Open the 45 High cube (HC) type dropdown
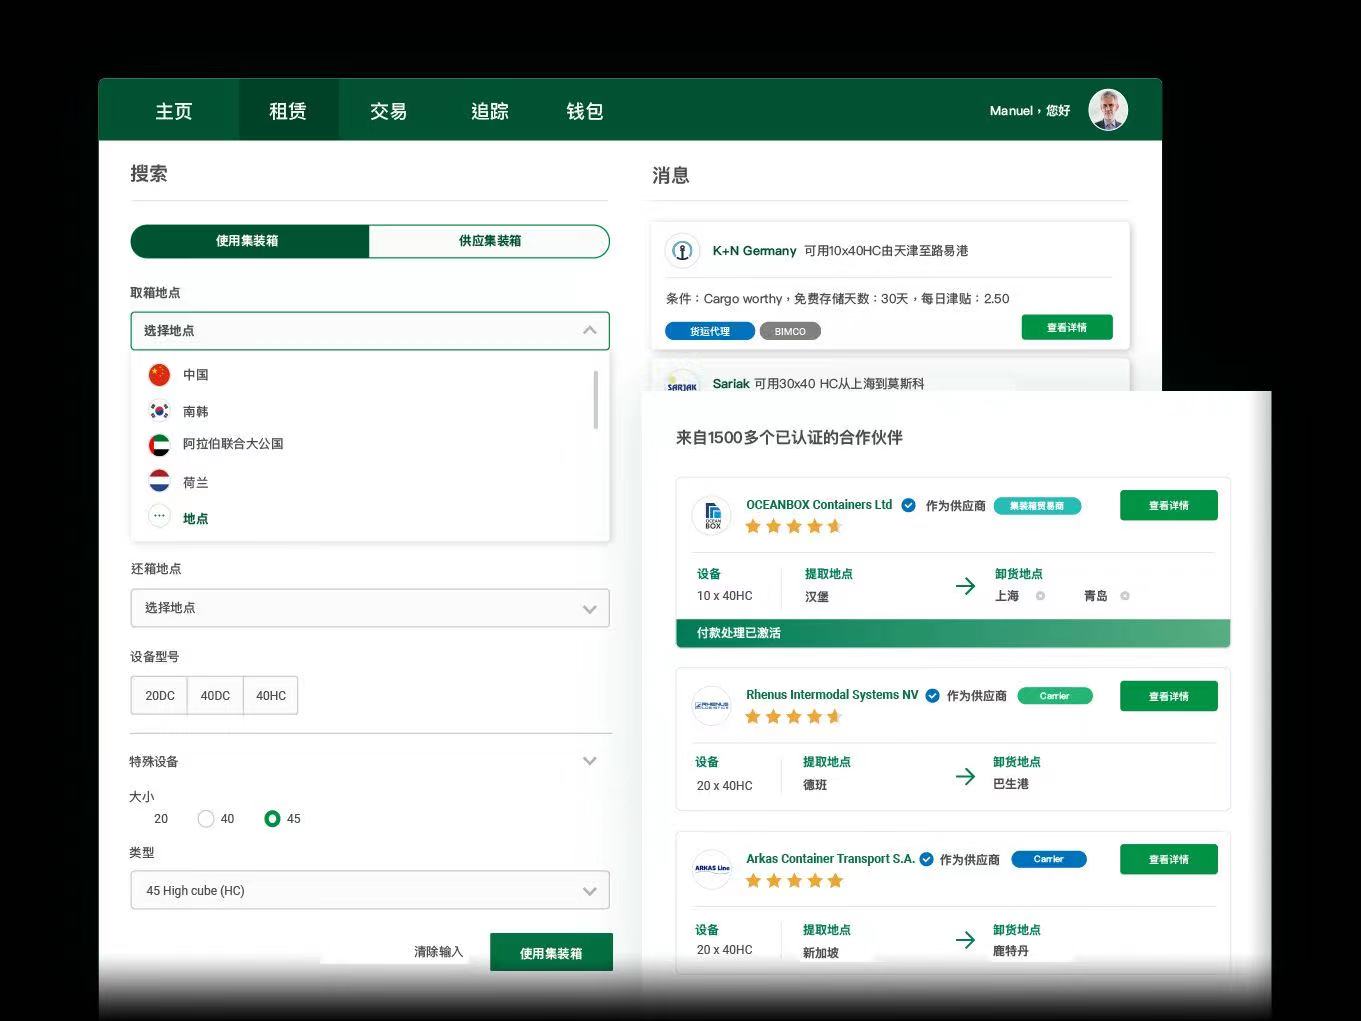Viewport: 1361px width, 1021px height. coord(369,890)
